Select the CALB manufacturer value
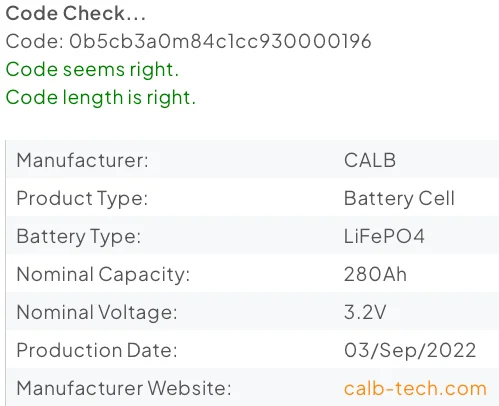499x406 pixels. click(370, 160)
